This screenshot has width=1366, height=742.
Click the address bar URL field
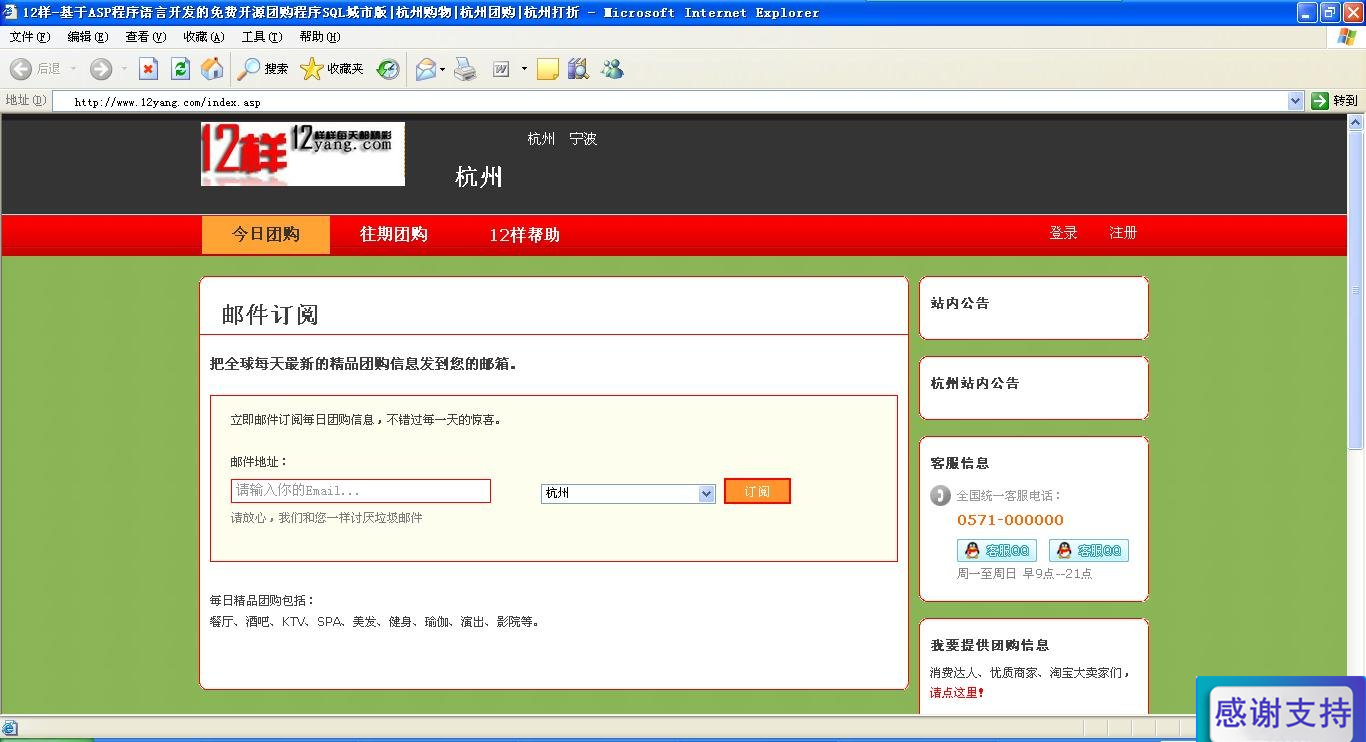(670, 101)
